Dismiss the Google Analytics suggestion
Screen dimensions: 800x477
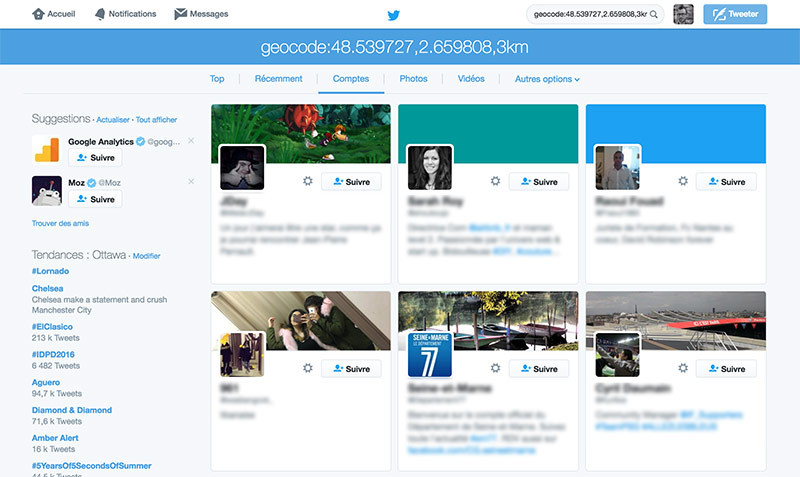point(191,140)
